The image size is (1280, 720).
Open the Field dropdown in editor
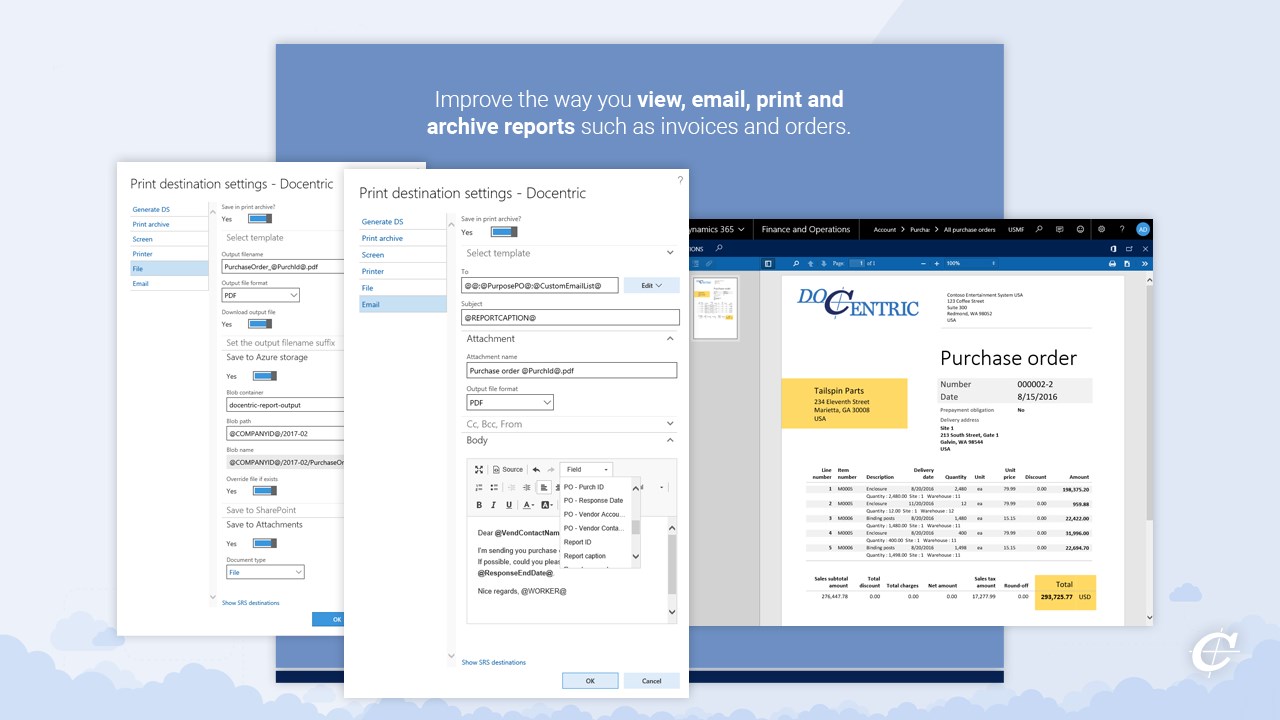click(x=586, y=469)
